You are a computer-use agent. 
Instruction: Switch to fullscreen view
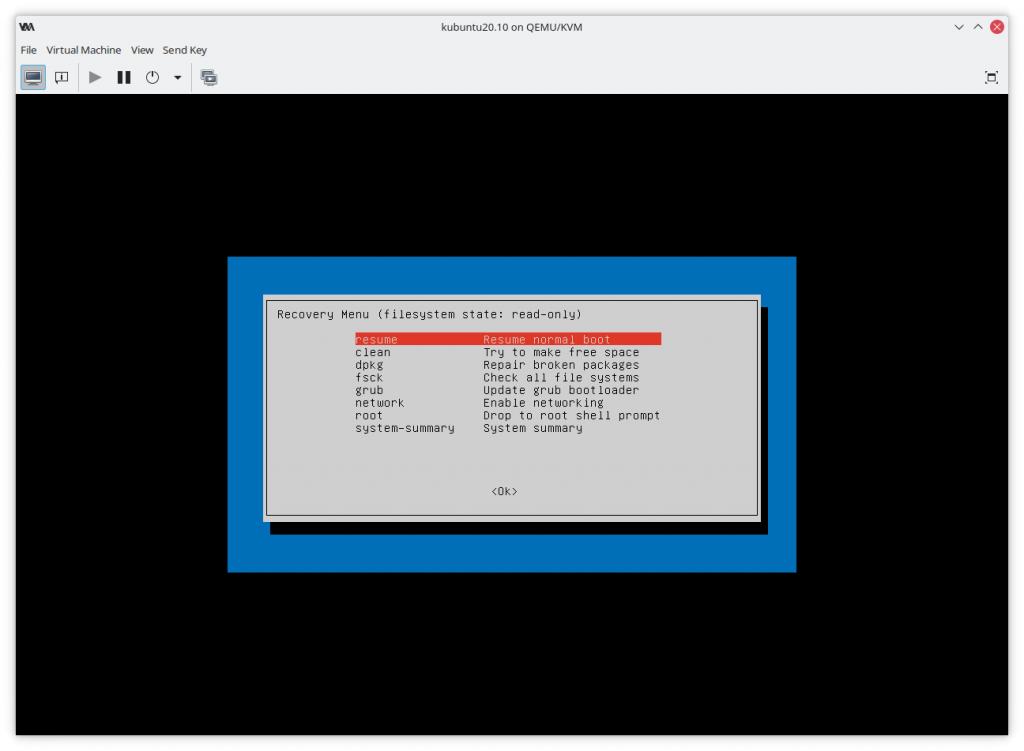pyautogui.click(x=991, y=77)
